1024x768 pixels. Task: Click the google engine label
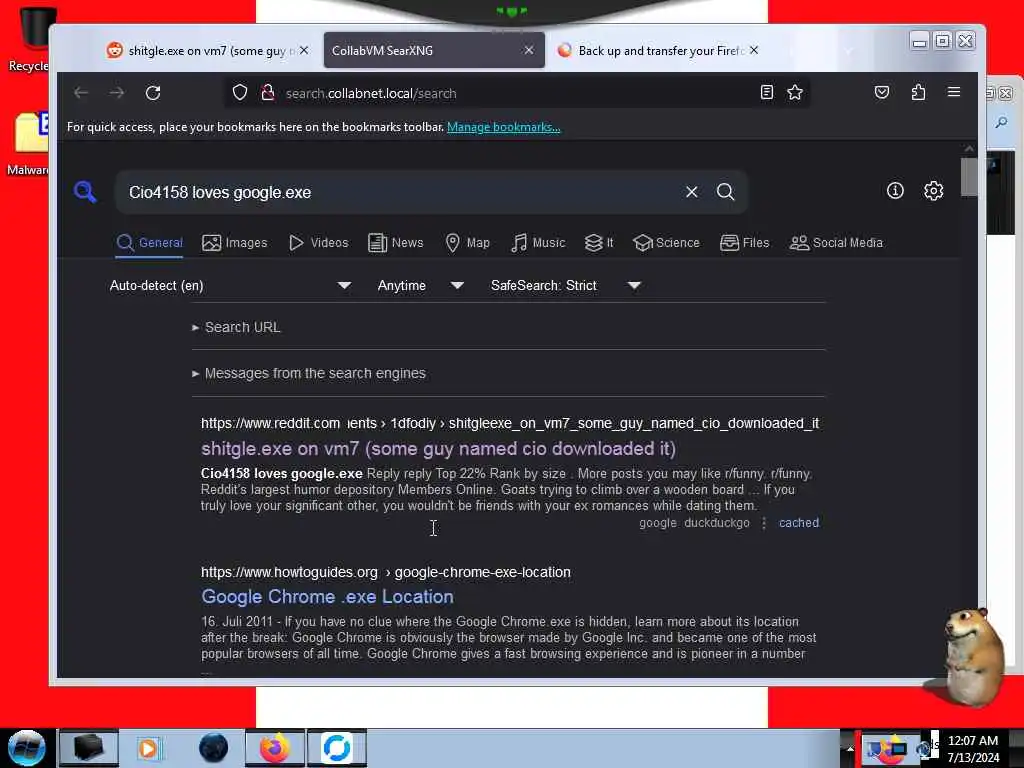tap(658, 523)
